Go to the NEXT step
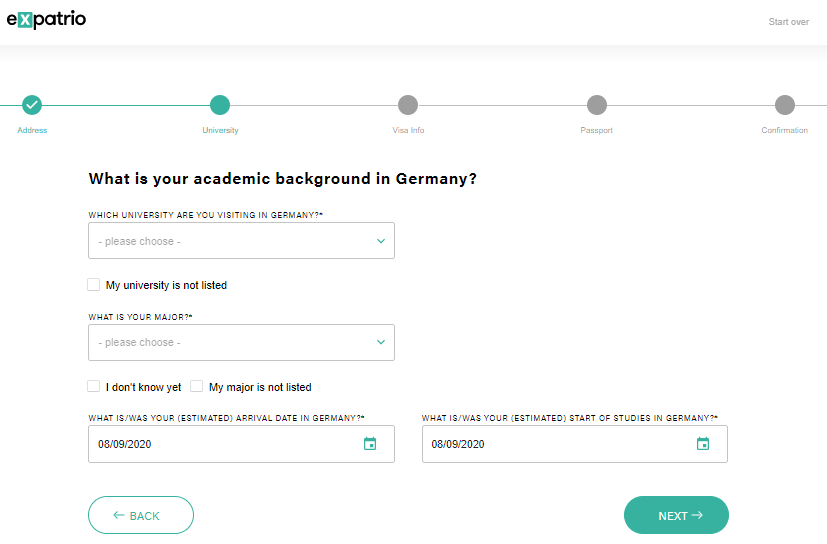The image size is (827, 544). click(x=676, y=515)
